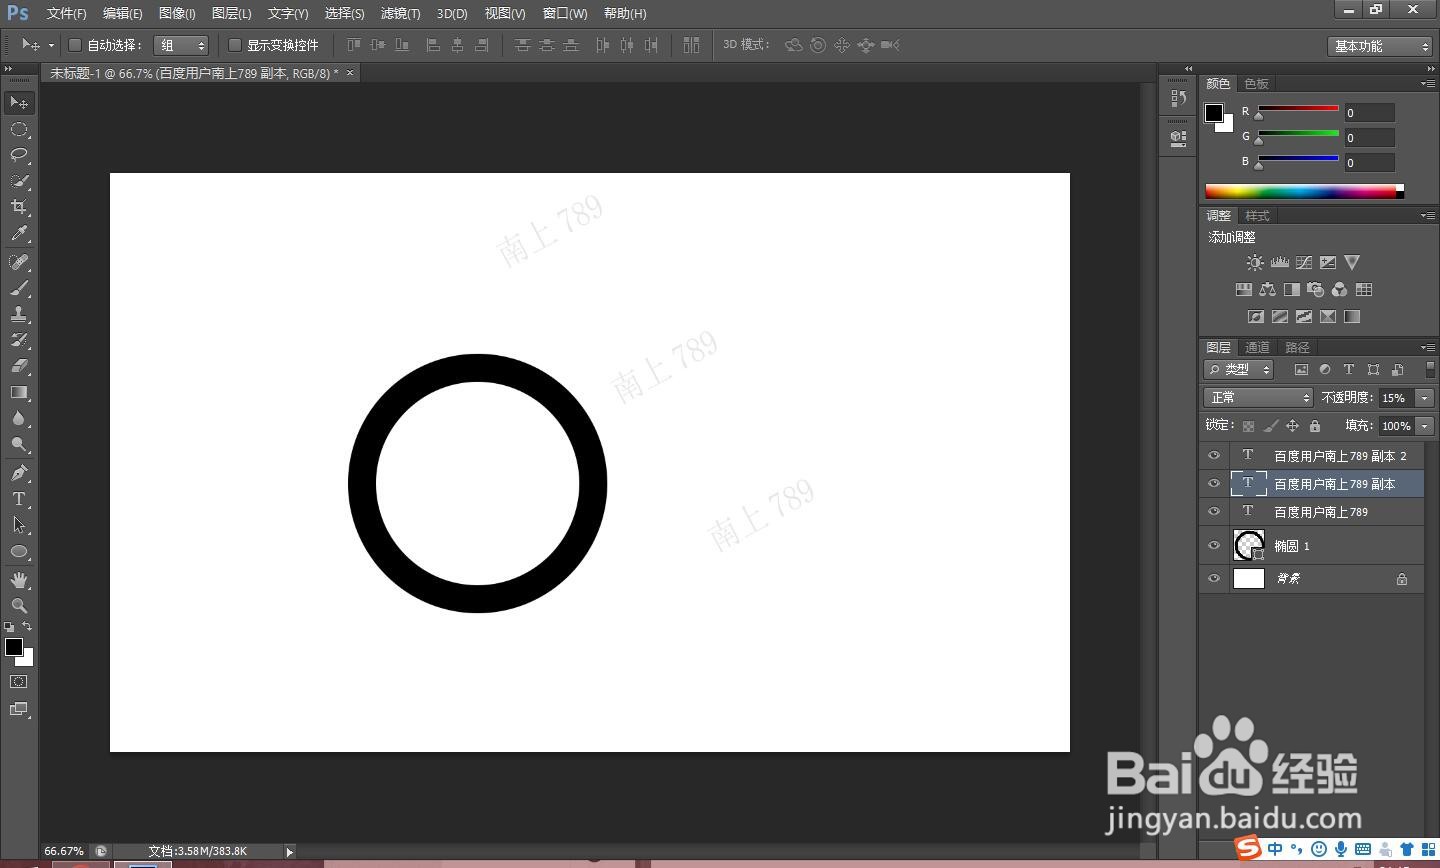Add Brightness/Contrast adjustment icon
This screenshot has width=1440, height=868.
1255,263
